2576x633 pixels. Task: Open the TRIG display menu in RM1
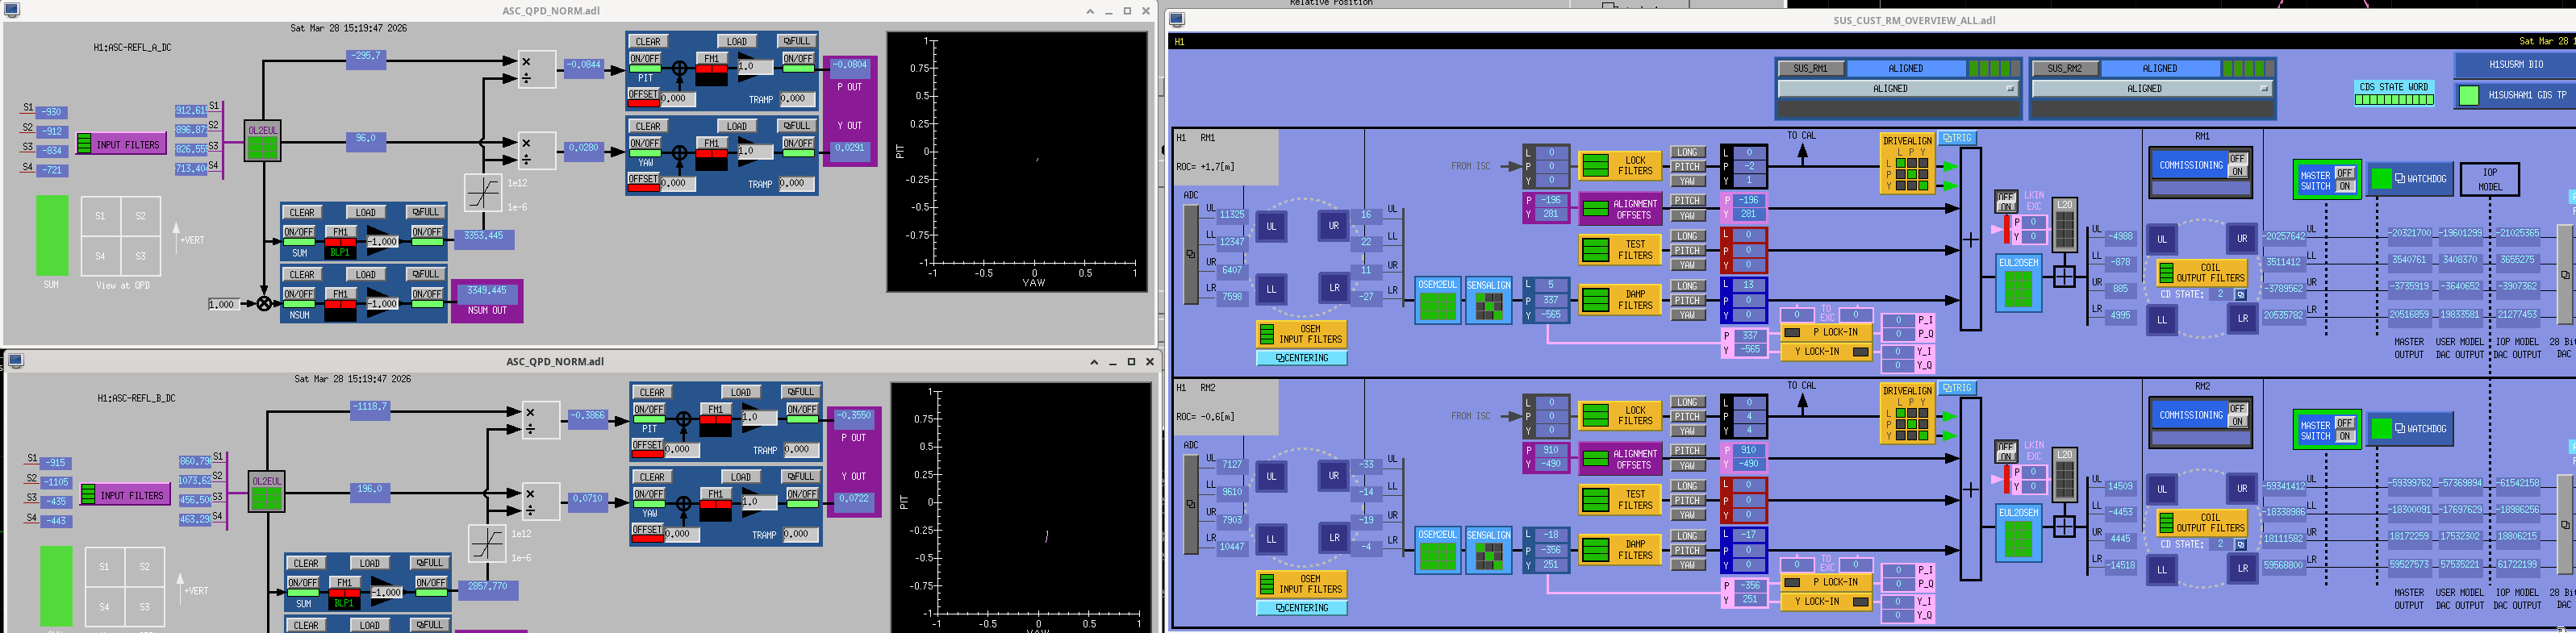(x=1957, y=138)
